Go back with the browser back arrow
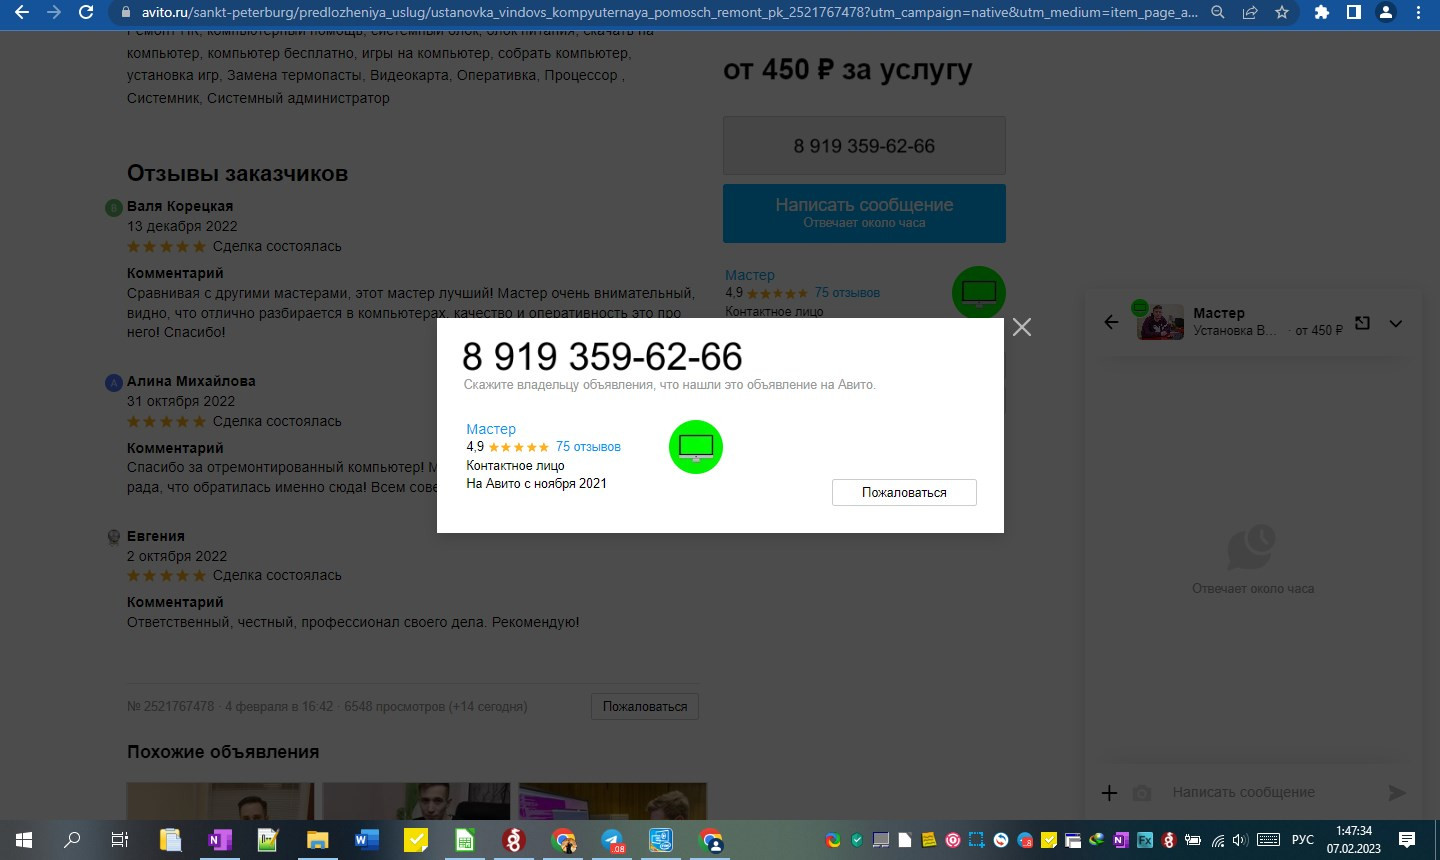The width and height of the screenshot is (1440, 860). (x=22, y=13)
